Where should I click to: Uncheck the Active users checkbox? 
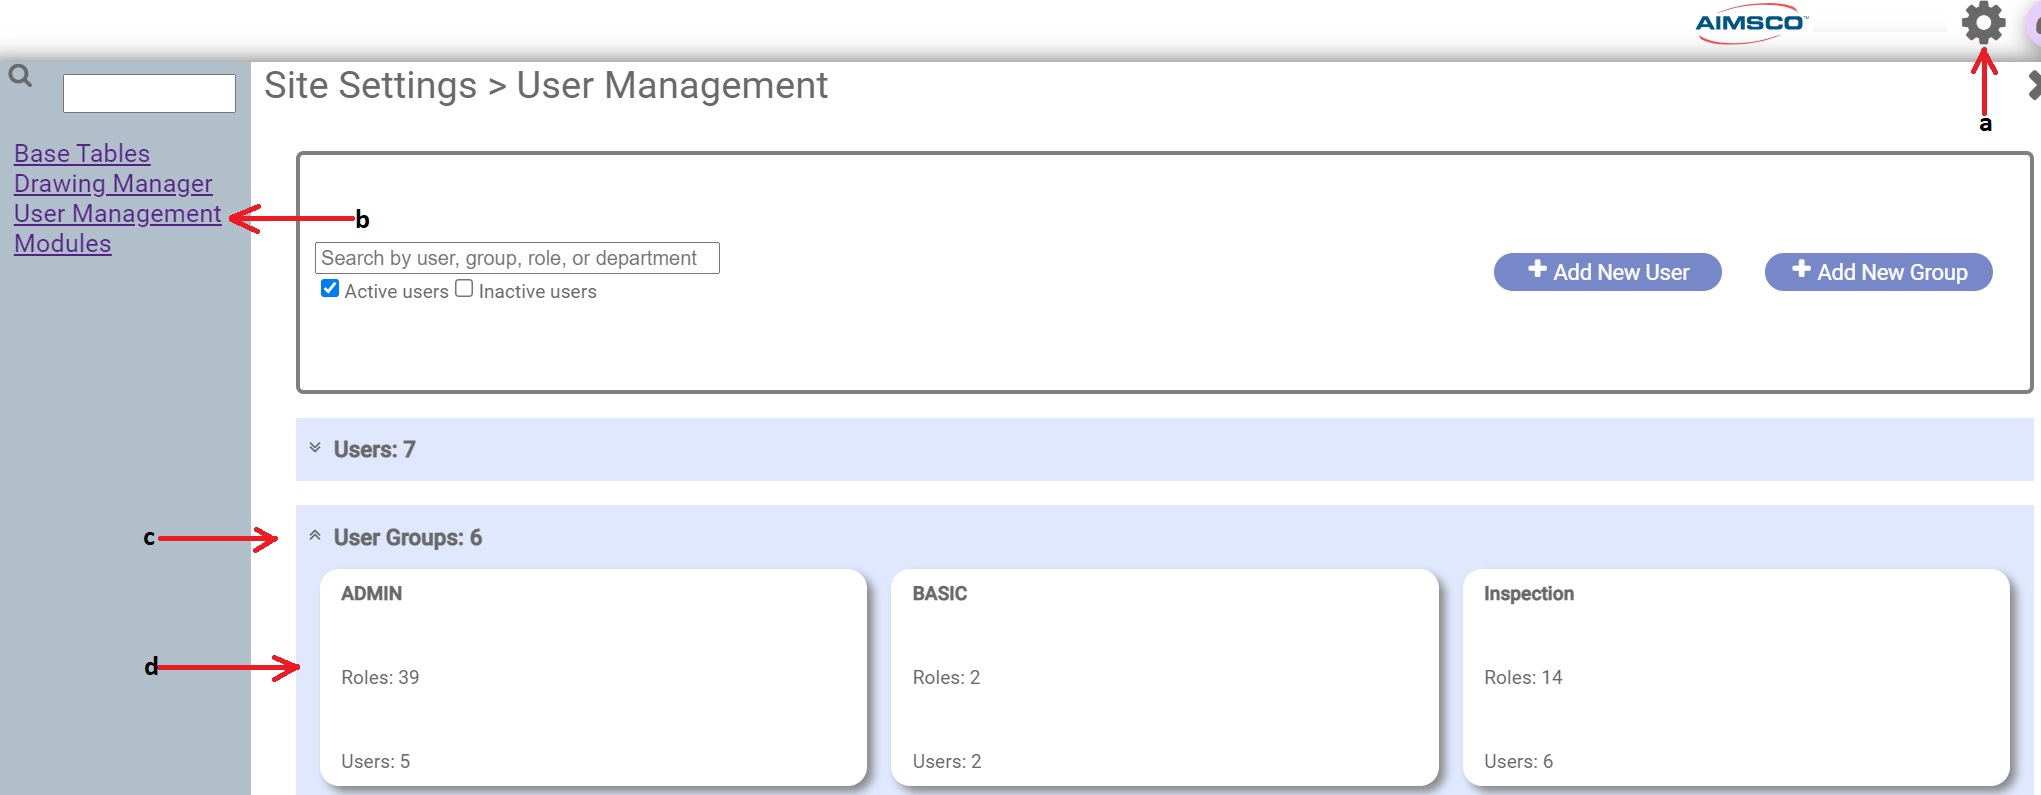330,289
